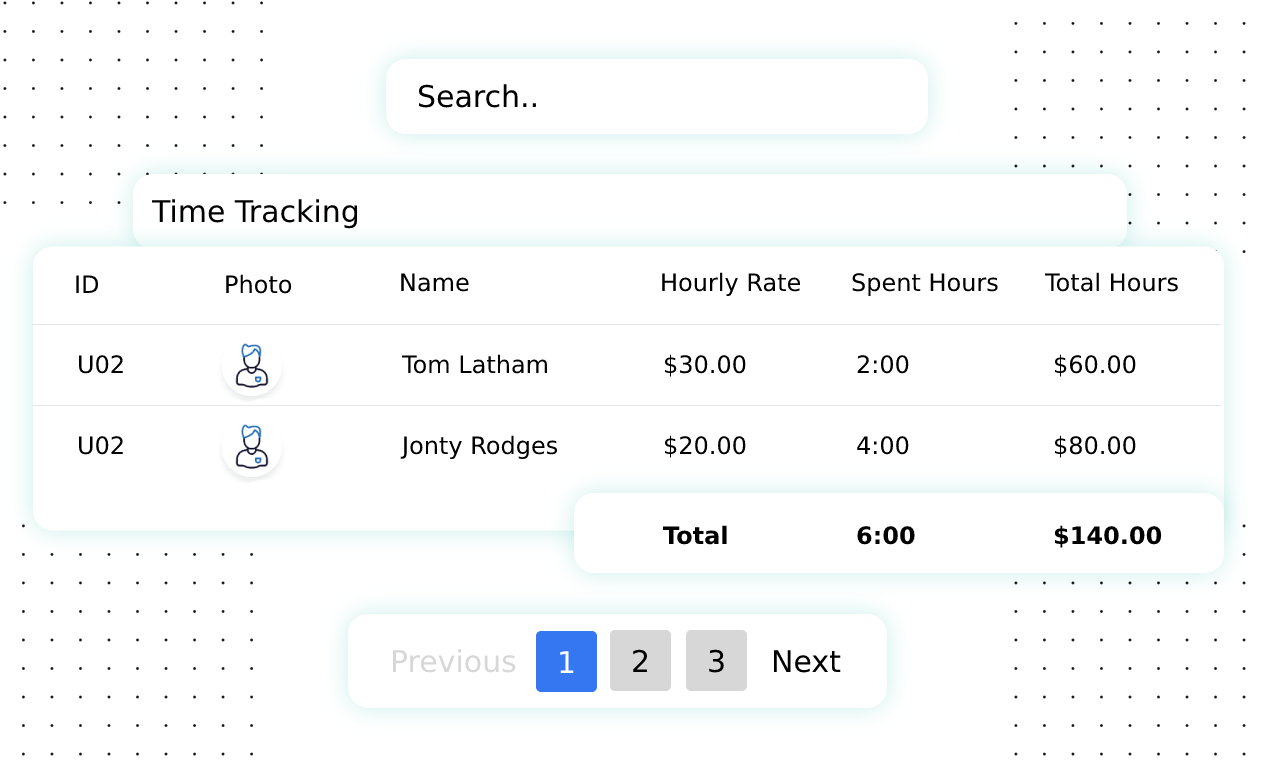Viewport: 1270px width, 780px height.
Task: Click the Previous pagination button
Action: click(x=453, y=661)
